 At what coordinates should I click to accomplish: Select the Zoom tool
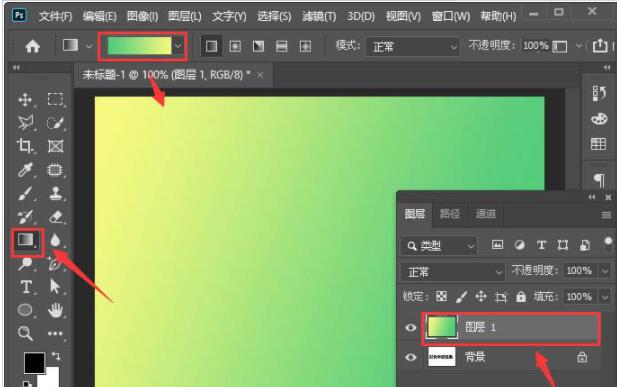[x=25, y=333]
